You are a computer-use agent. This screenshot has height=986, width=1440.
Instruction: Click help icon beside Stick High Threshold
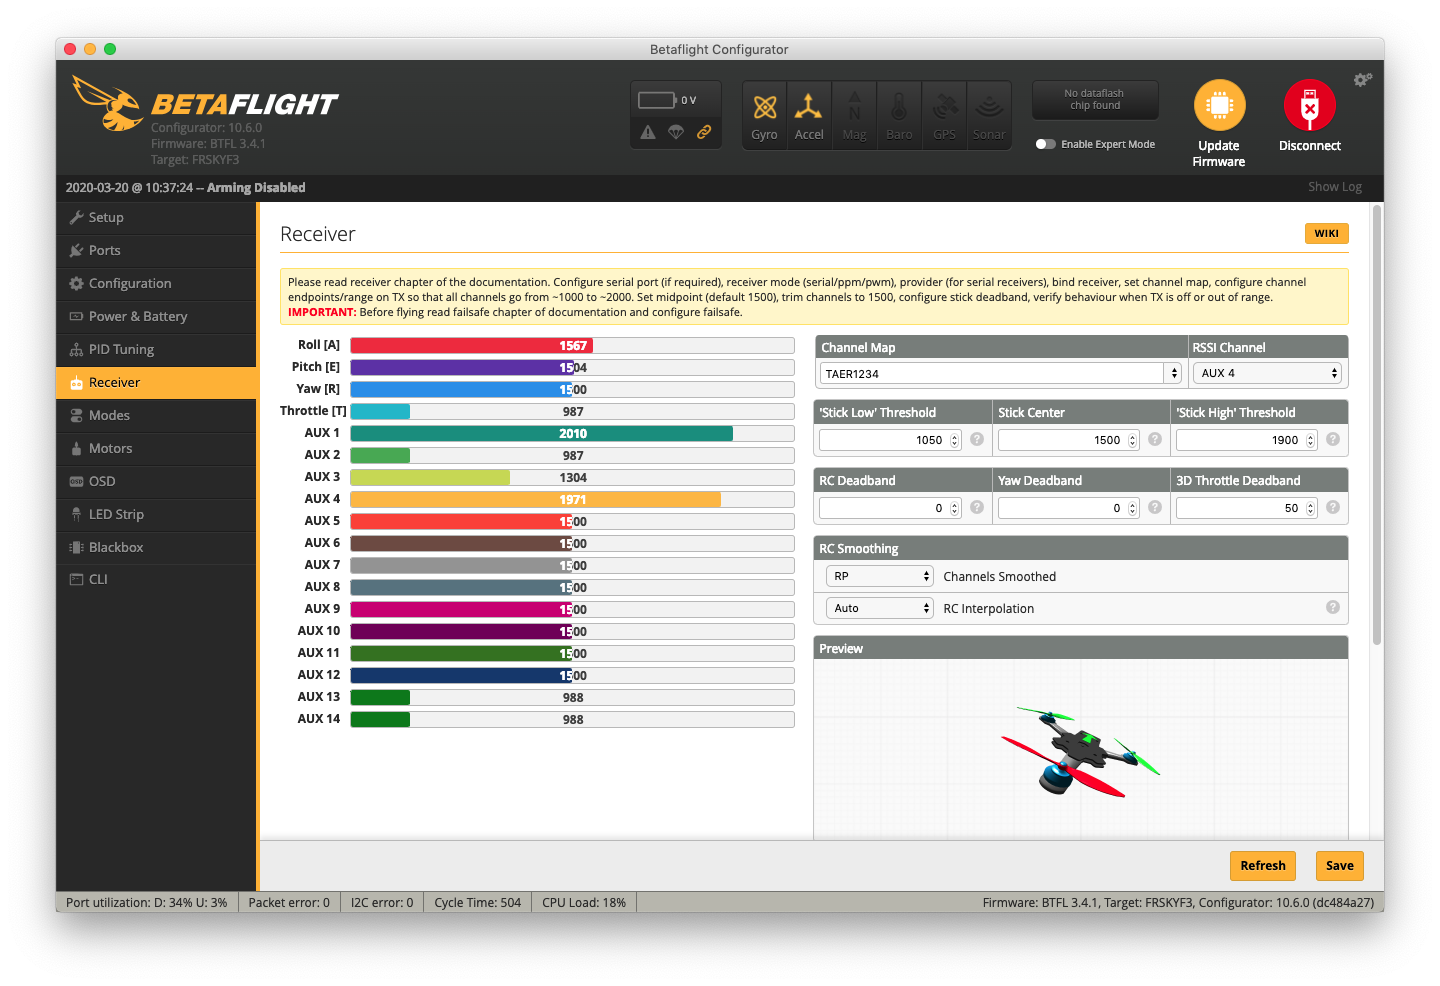point(1333,439)
